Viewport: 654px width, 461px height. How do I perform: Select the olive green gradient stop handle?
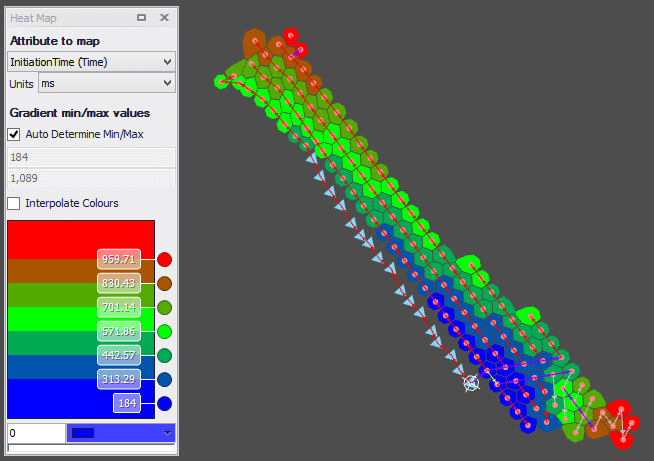coord(165,308)
